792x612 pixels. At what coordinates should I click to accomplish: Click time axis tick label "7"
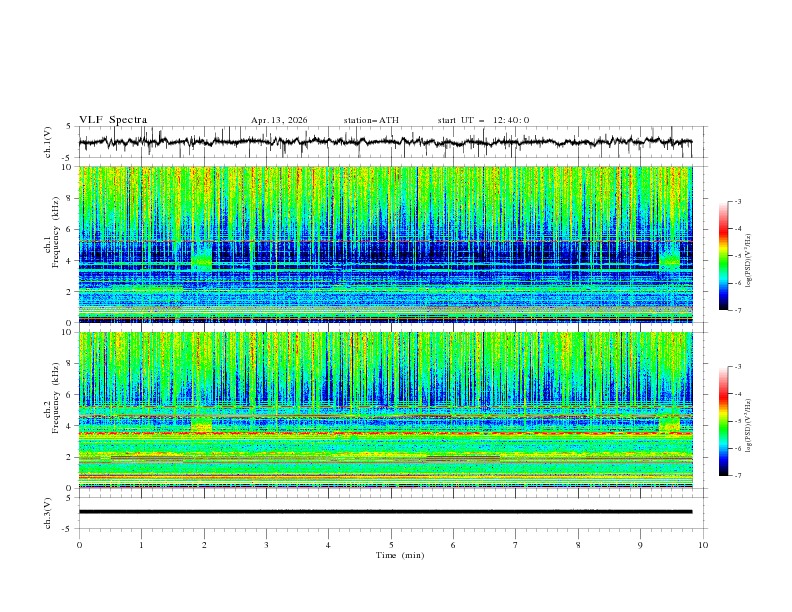click(516, 545)
